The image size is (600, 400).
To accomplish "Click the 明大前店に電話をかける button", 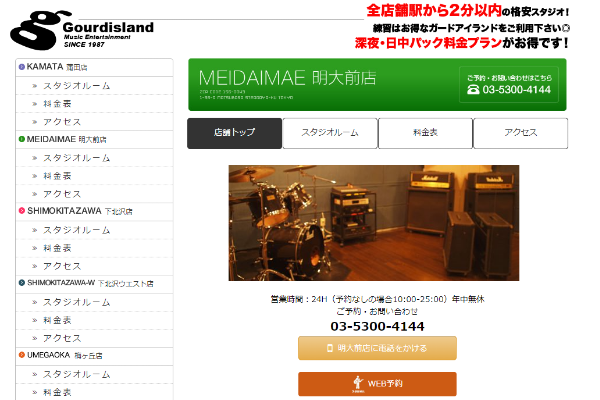I will 377,348.
